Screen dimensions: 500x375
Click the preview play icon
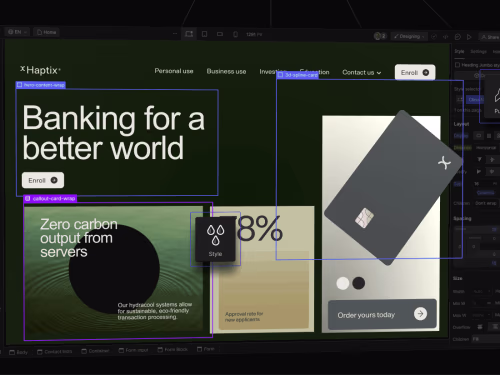tap(469, 37)
